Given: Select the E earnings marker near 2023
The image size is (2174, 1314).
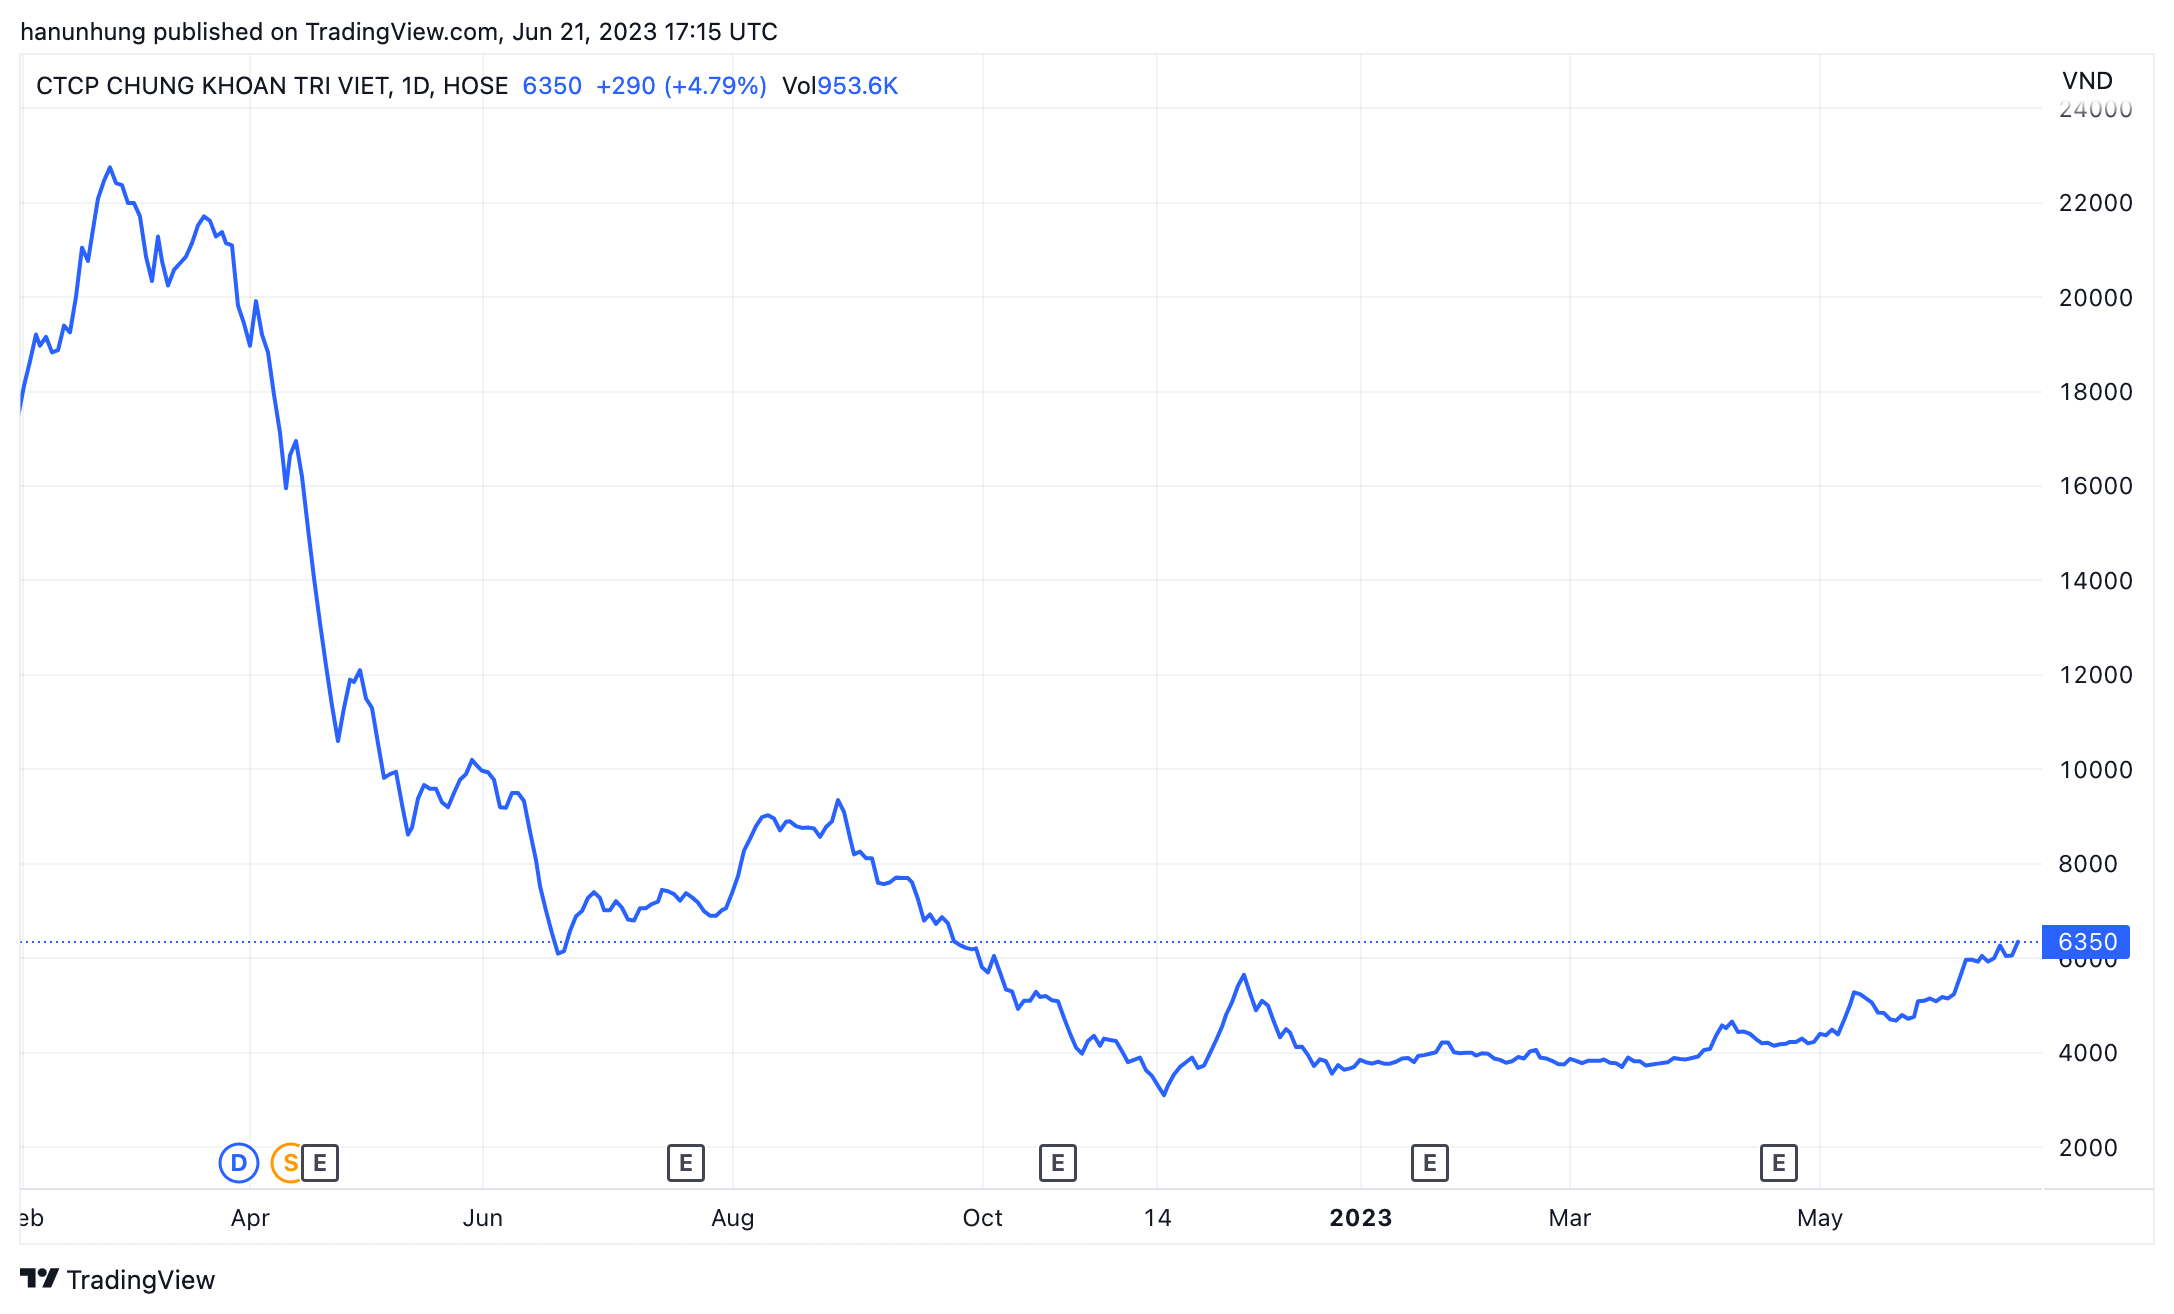Looking at the screenshot, I should tap(1430, 1163).
